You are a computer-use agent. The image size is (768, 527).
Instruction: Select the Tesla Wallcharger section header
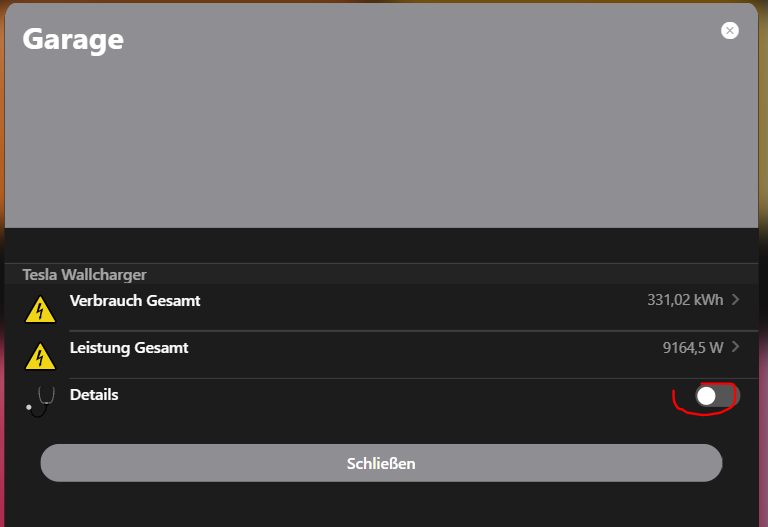point(84,274)
